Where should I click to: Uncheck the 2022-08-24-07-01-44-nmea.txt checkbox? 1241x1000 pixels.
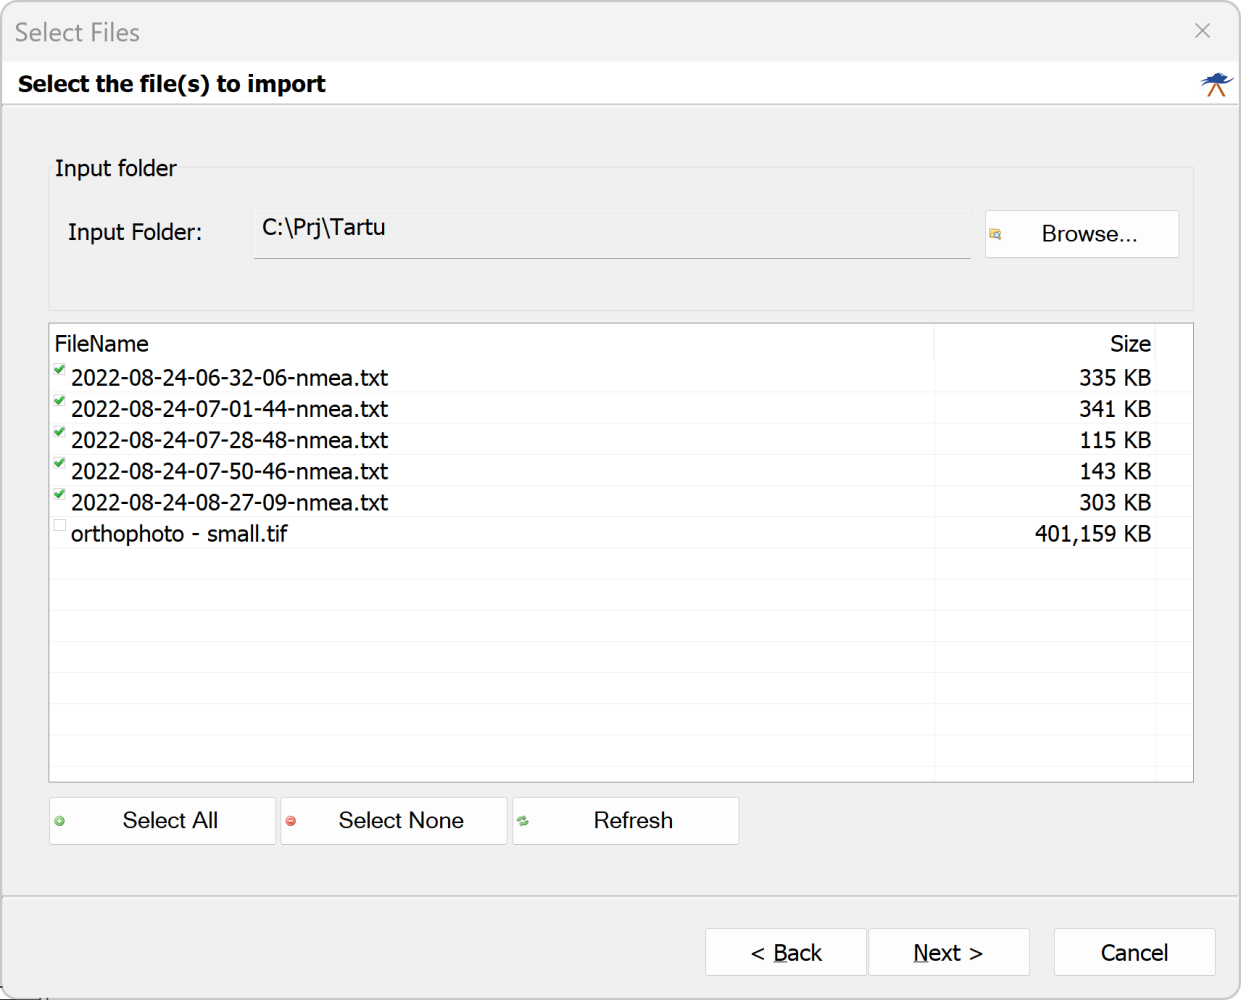click(60, 401)
